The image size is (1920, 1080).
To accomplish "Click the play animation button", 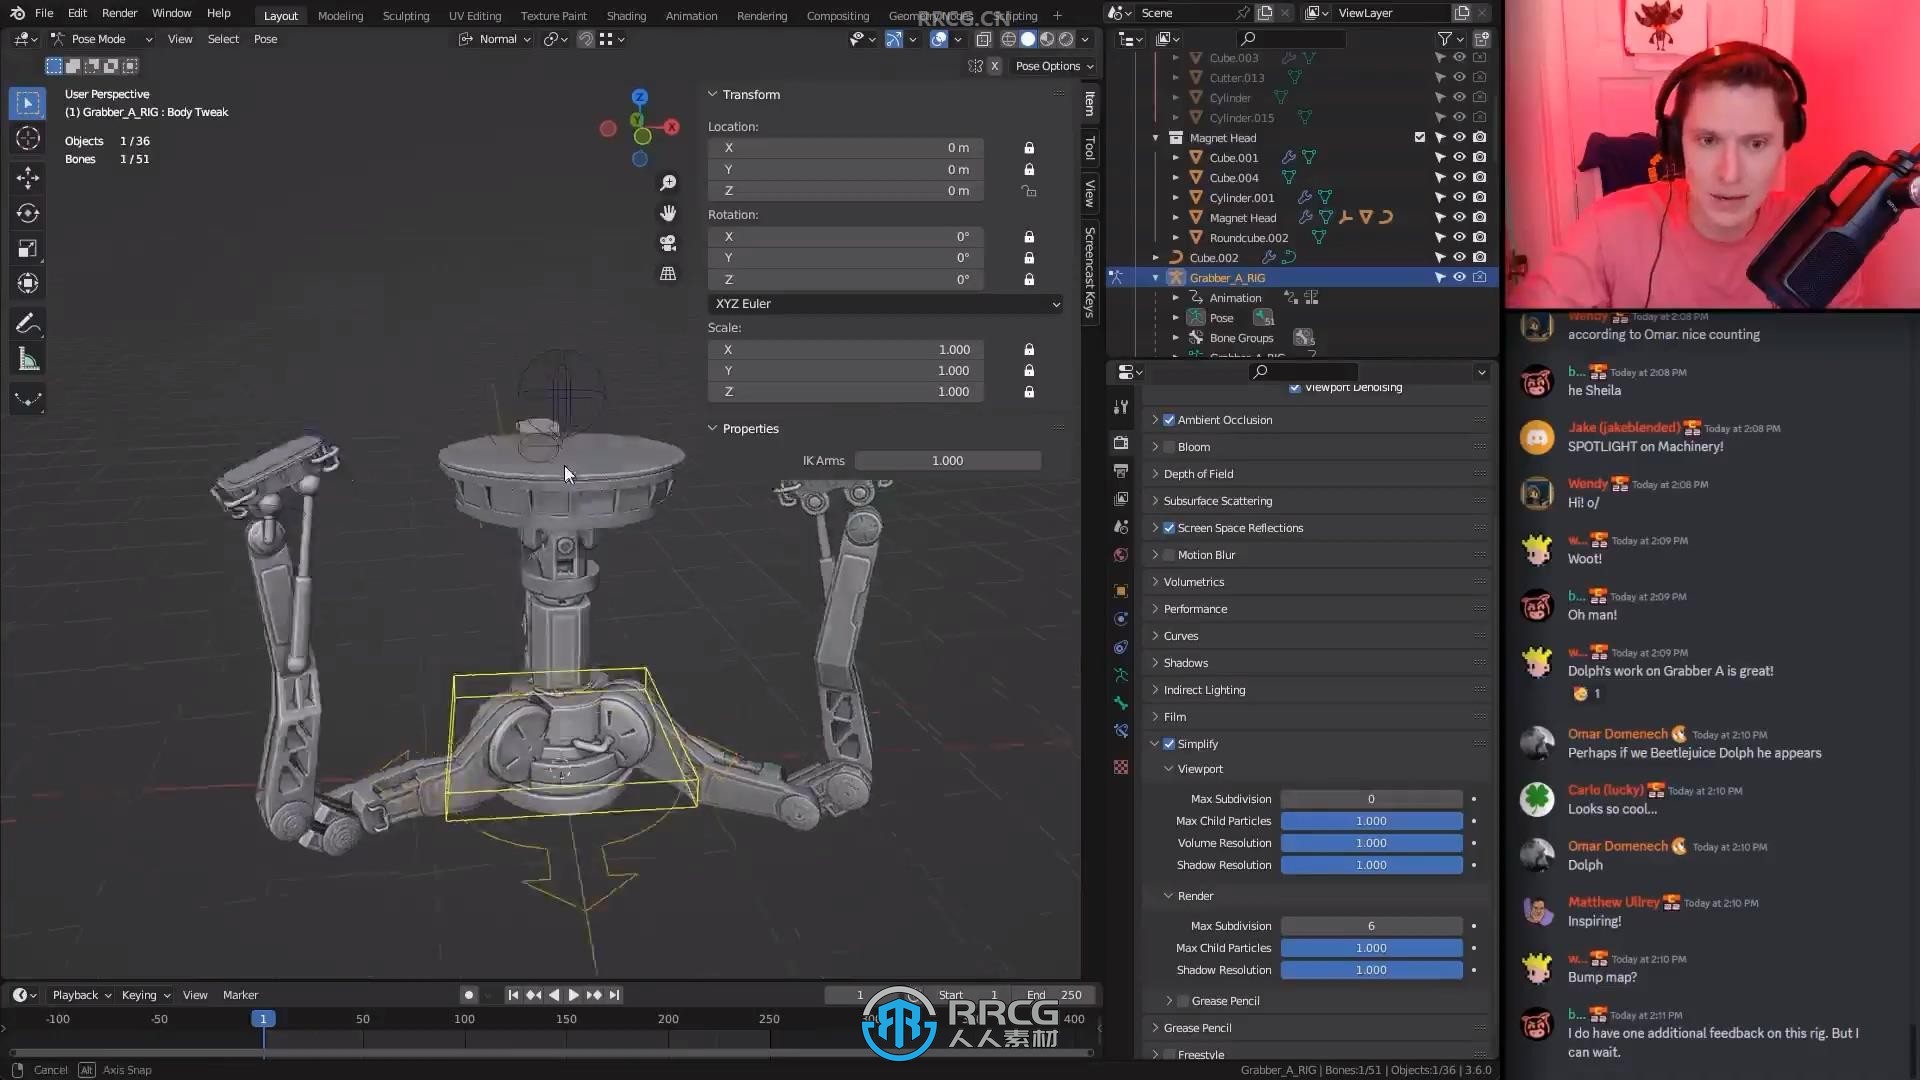I will 573,995.
